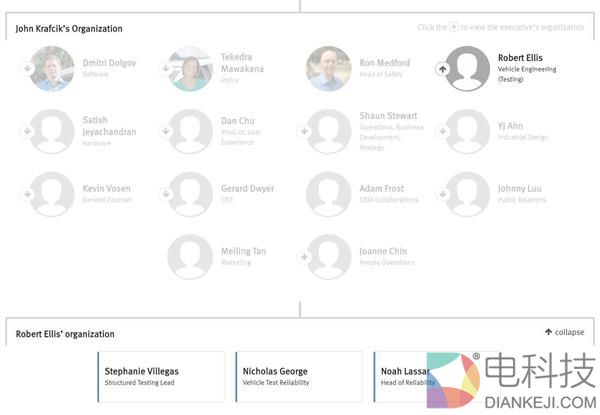Expand Dmitri Dolgov's organization arrow
The height and width of the screenshot is (415, 600).
[x=27, y=70]
